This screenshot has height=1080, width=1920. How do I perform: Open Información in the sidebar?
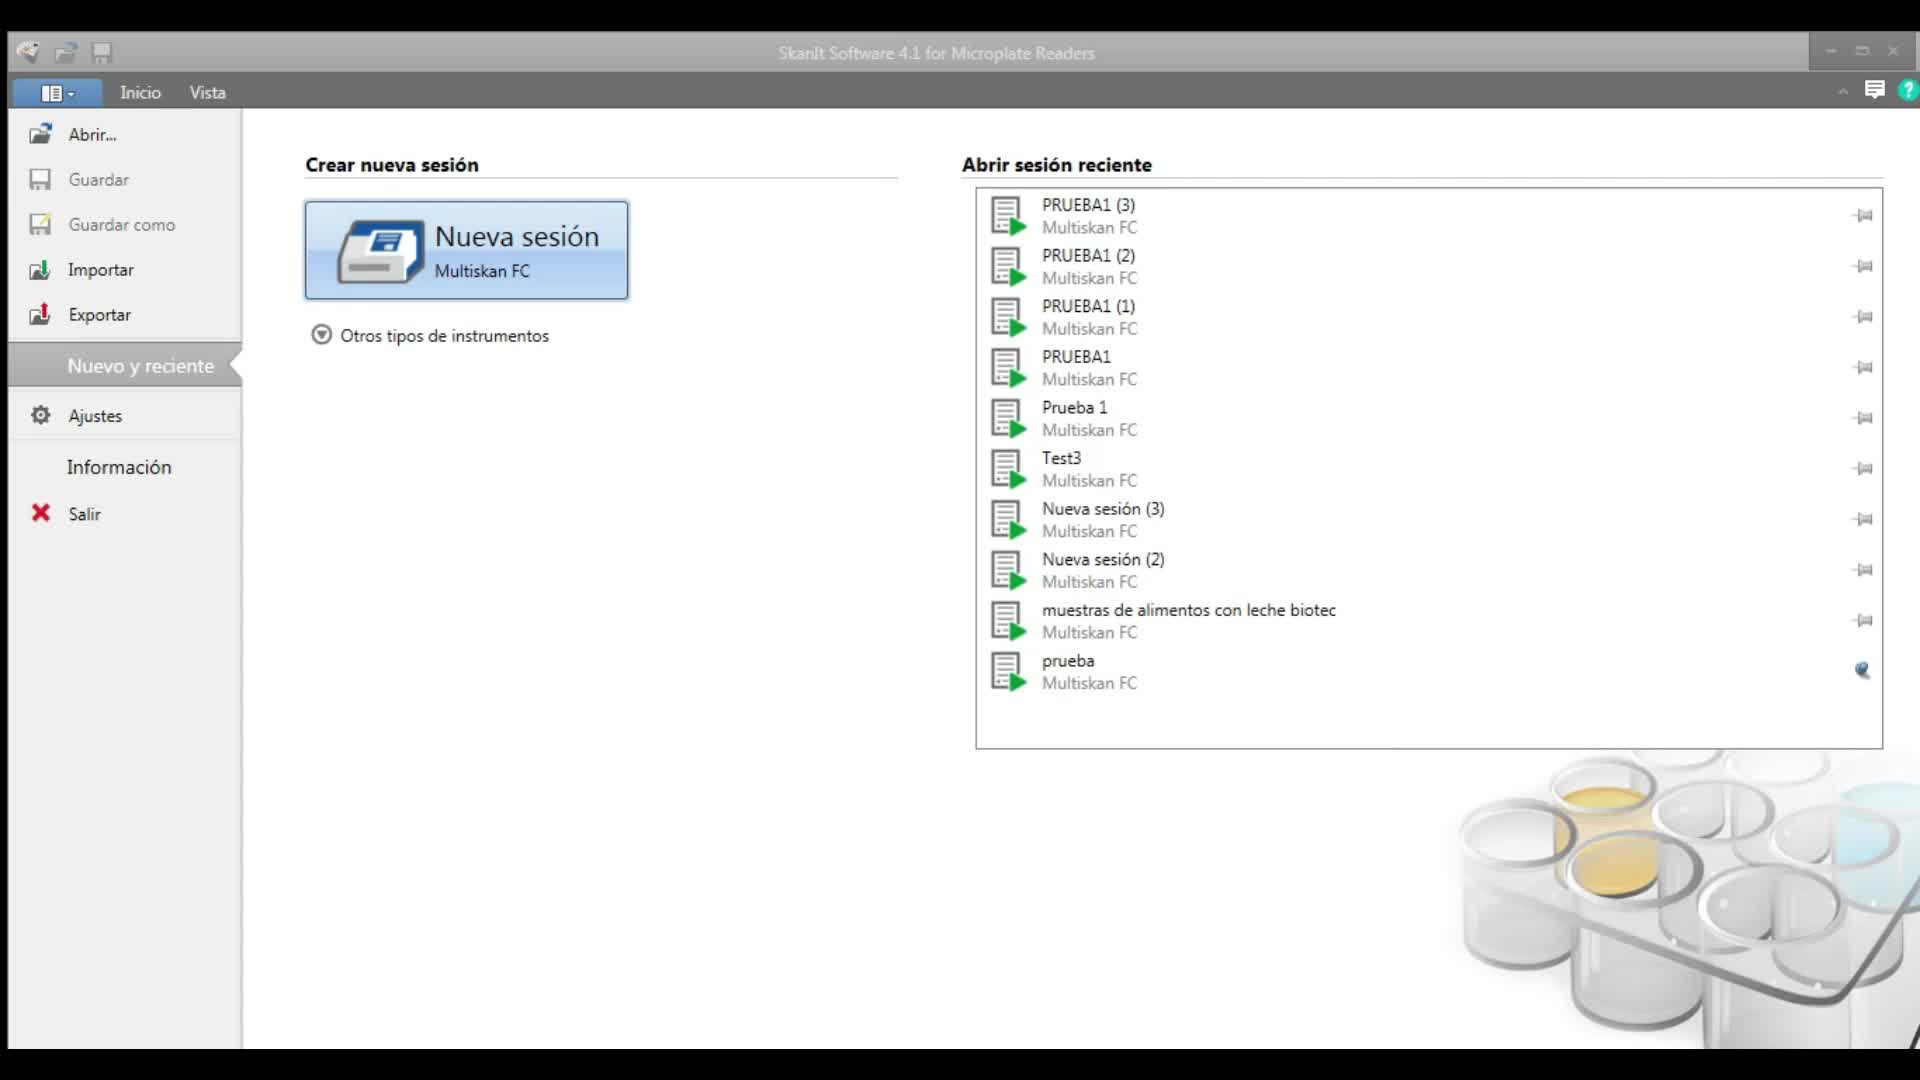119,467
